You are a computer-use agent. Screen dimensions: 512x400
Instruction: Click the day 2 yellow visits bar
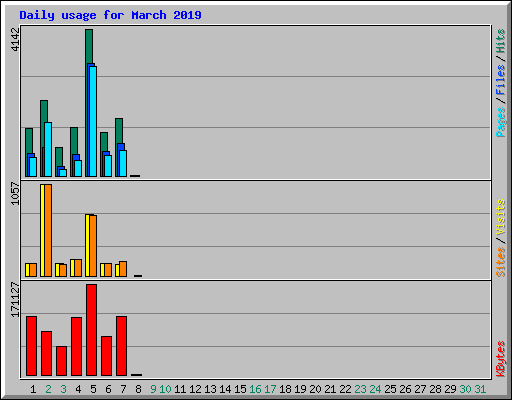(x=42, y=230)
